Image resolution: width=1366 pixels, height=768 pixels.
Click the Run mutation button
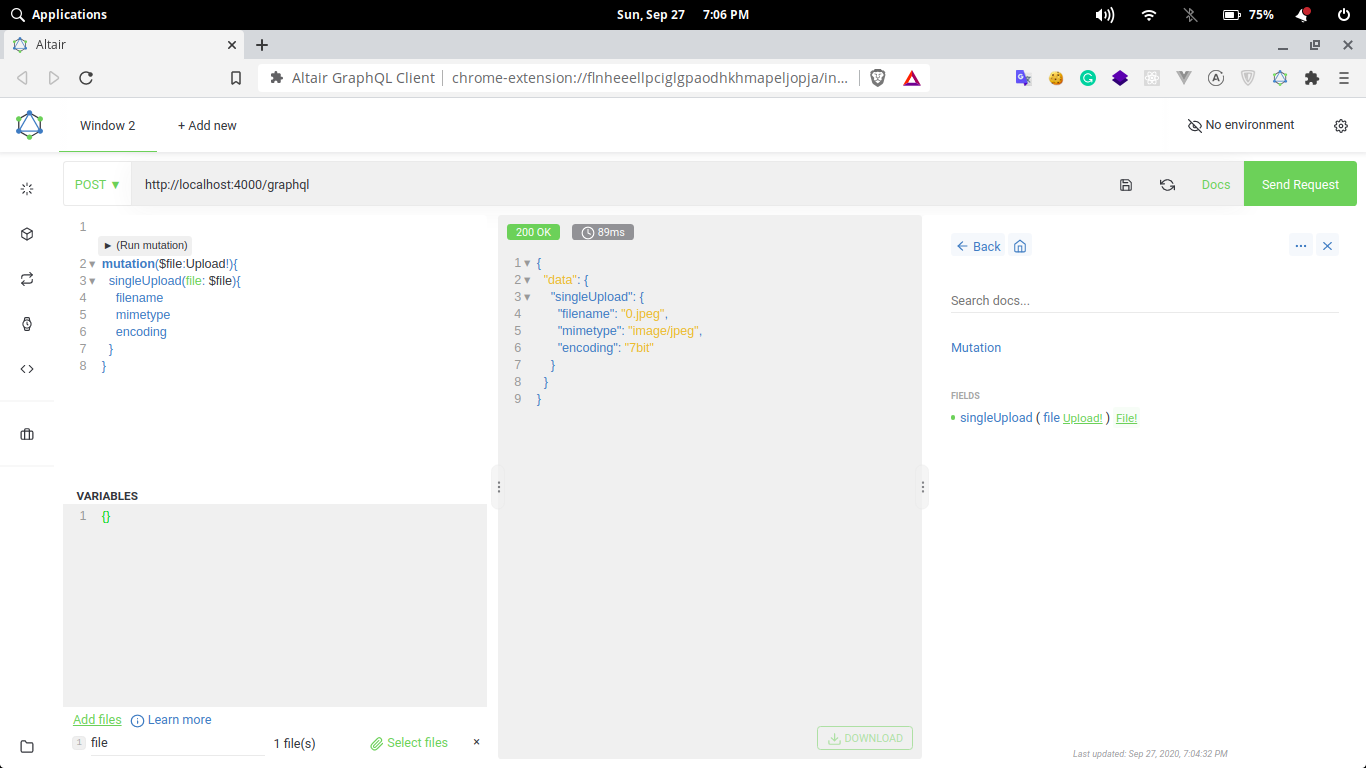145,245
